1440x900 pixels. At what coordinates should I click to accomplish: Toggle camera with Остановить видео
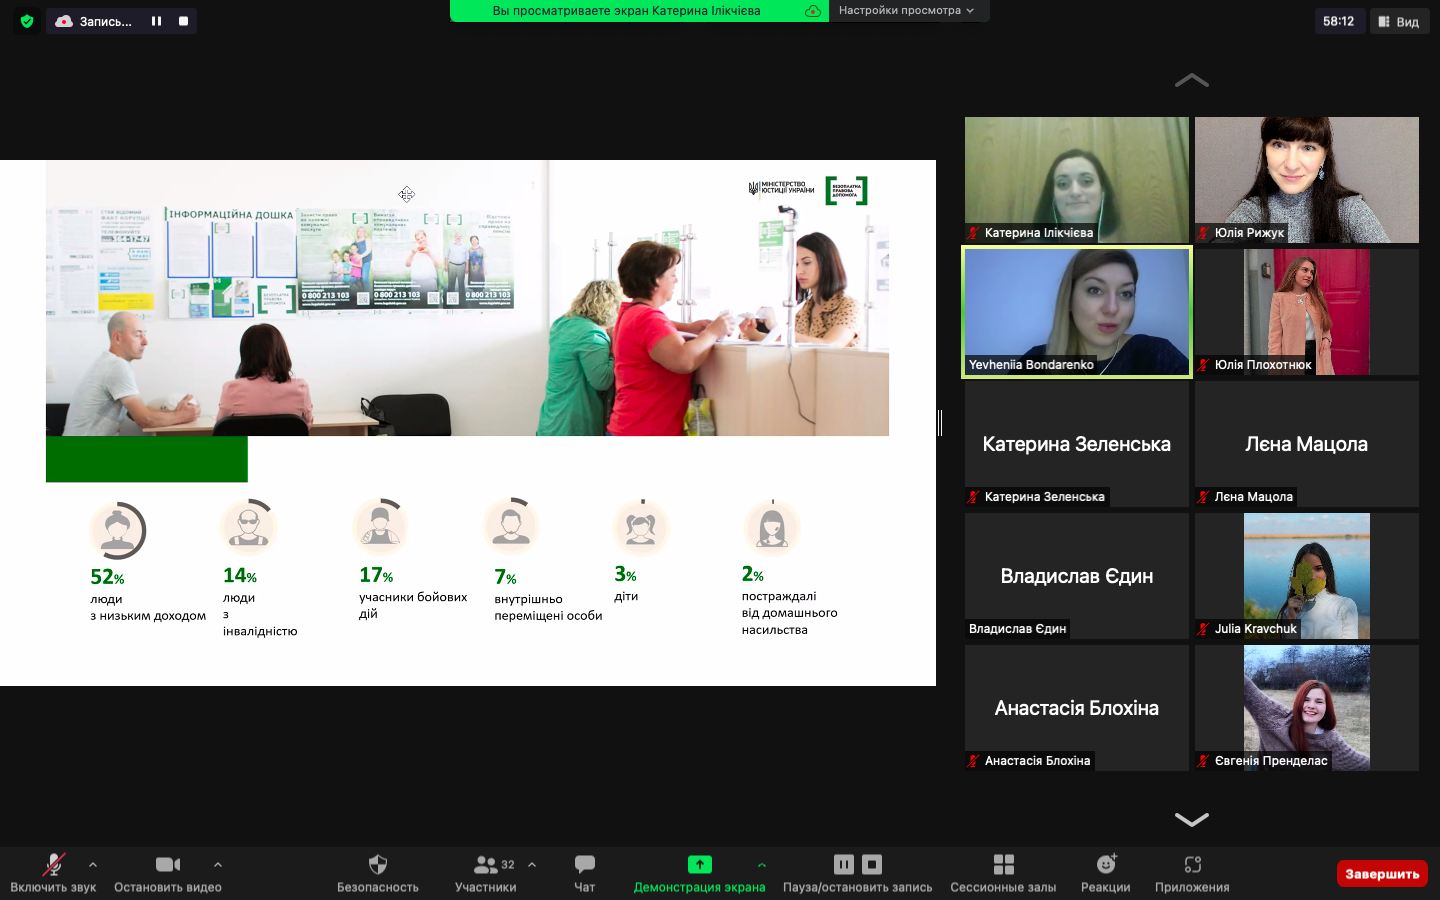click(x=167, y=865)
